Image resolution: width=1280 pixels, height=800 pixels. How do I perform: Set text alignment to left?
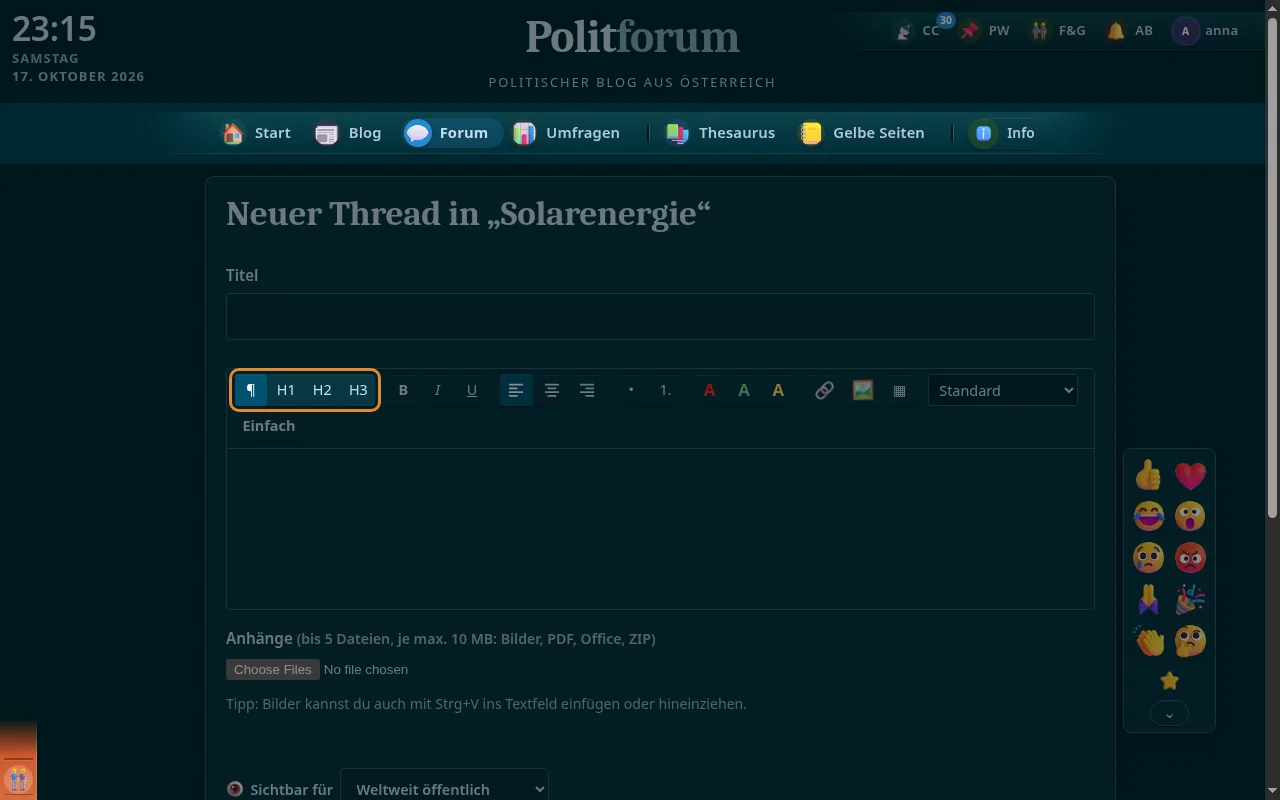coord(516,390)
